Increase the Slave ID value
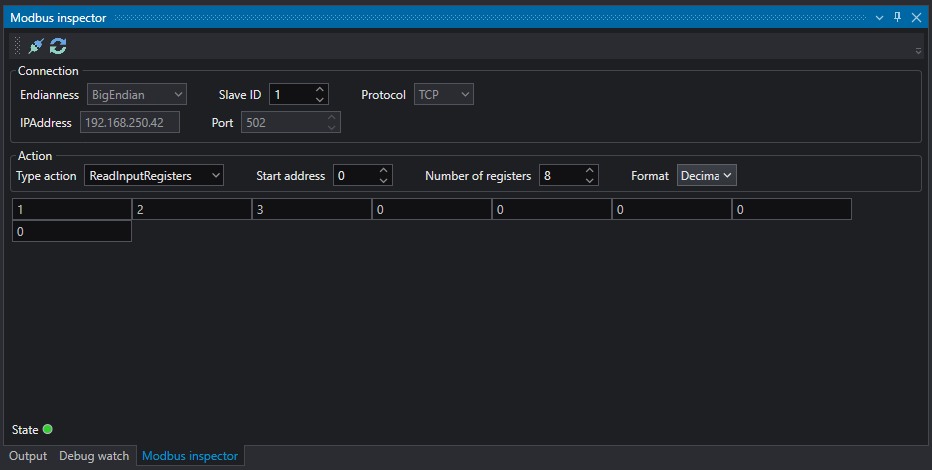The width and height of the screenshot is (932, 470). click(x=319, y=89)
